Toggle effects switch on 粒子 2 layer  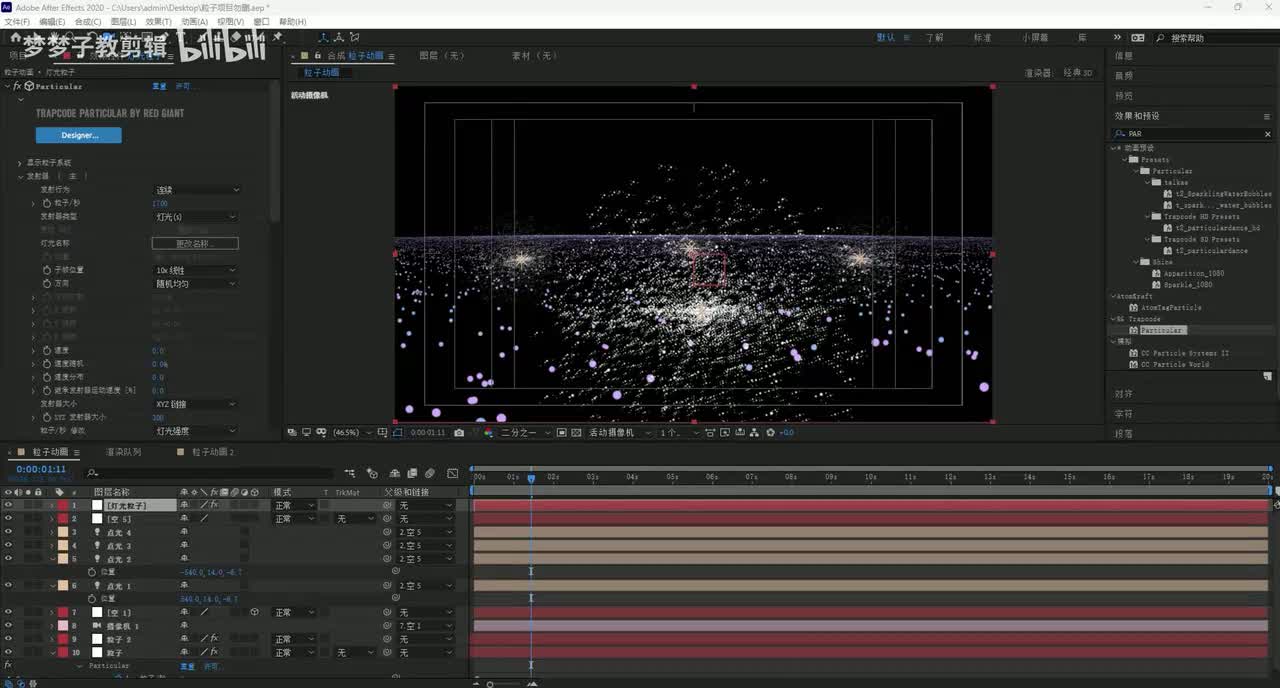point(213,639)
